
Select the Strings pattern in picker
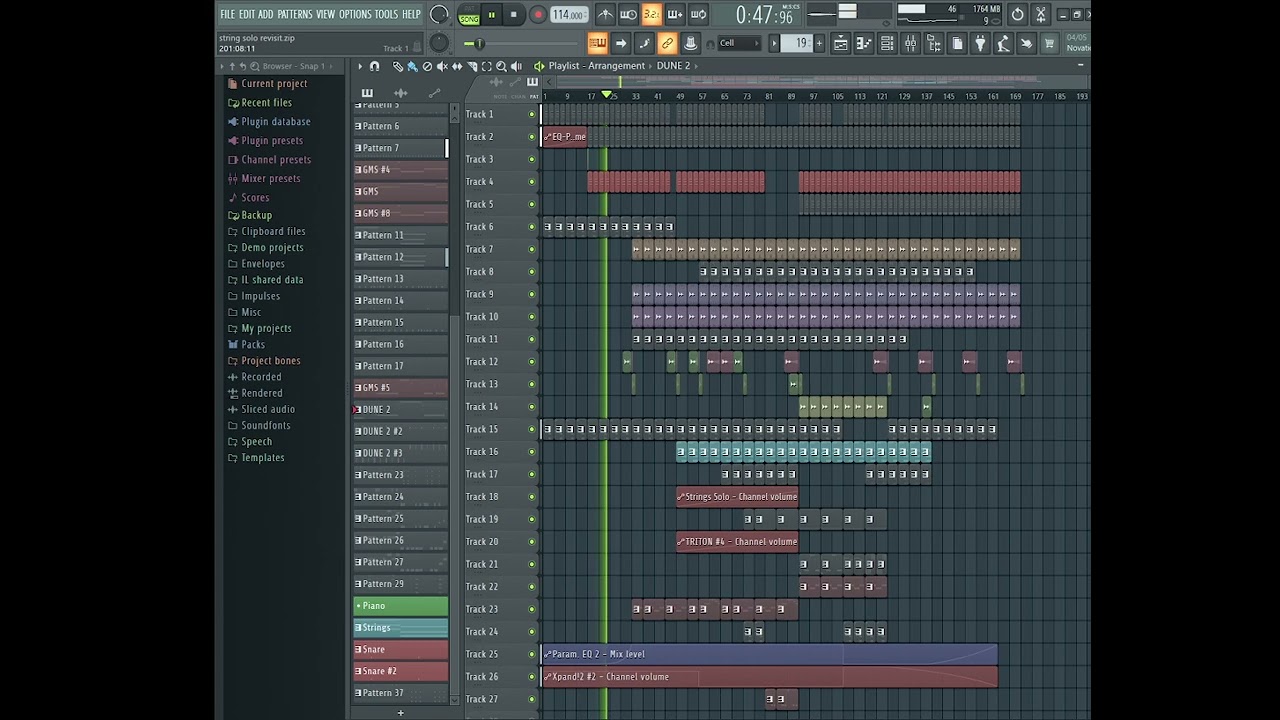pos(401,628)
